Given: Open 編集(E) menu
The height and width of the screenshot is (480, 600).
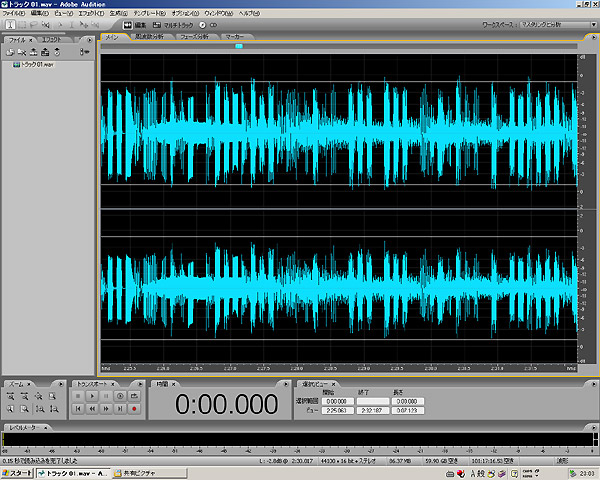Looking at the screenshot, I should 39,13.
